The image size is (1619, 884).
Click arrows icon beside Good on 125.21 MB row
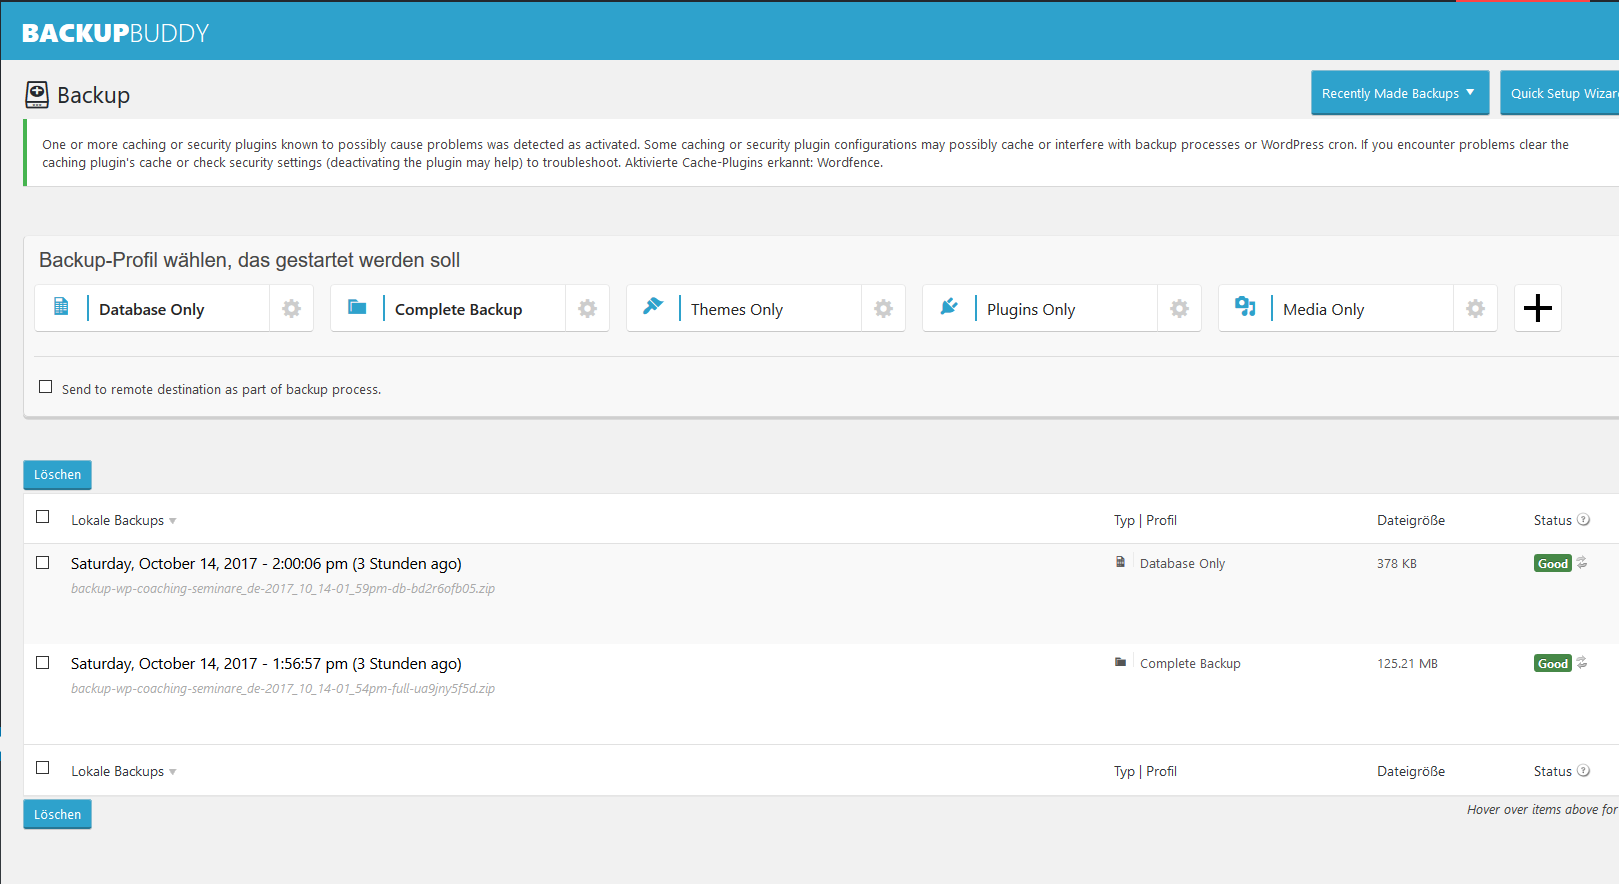click(1582, 662)
